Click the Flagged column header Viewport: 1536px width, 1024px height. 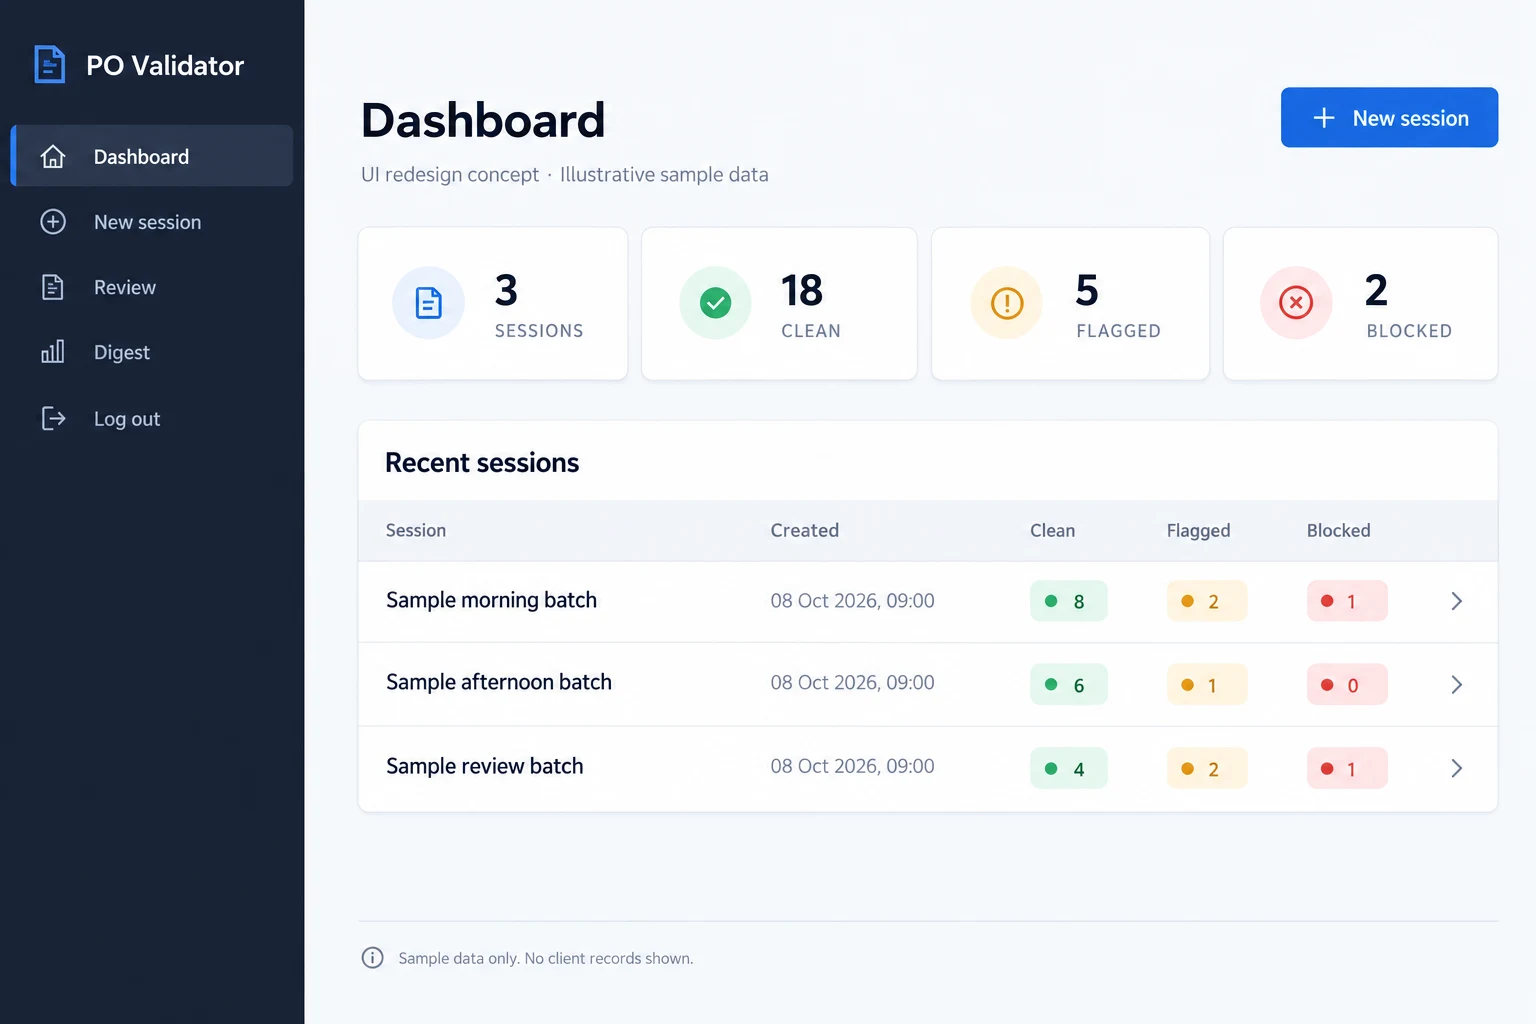tap(1198, 531)
